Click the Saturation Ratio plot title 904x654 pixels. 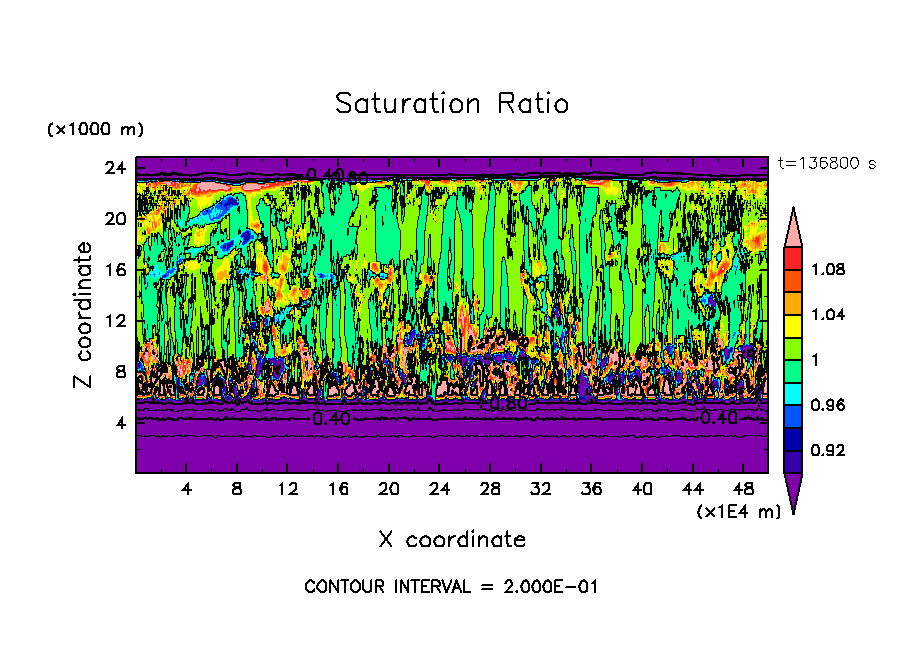coord(452,104)
